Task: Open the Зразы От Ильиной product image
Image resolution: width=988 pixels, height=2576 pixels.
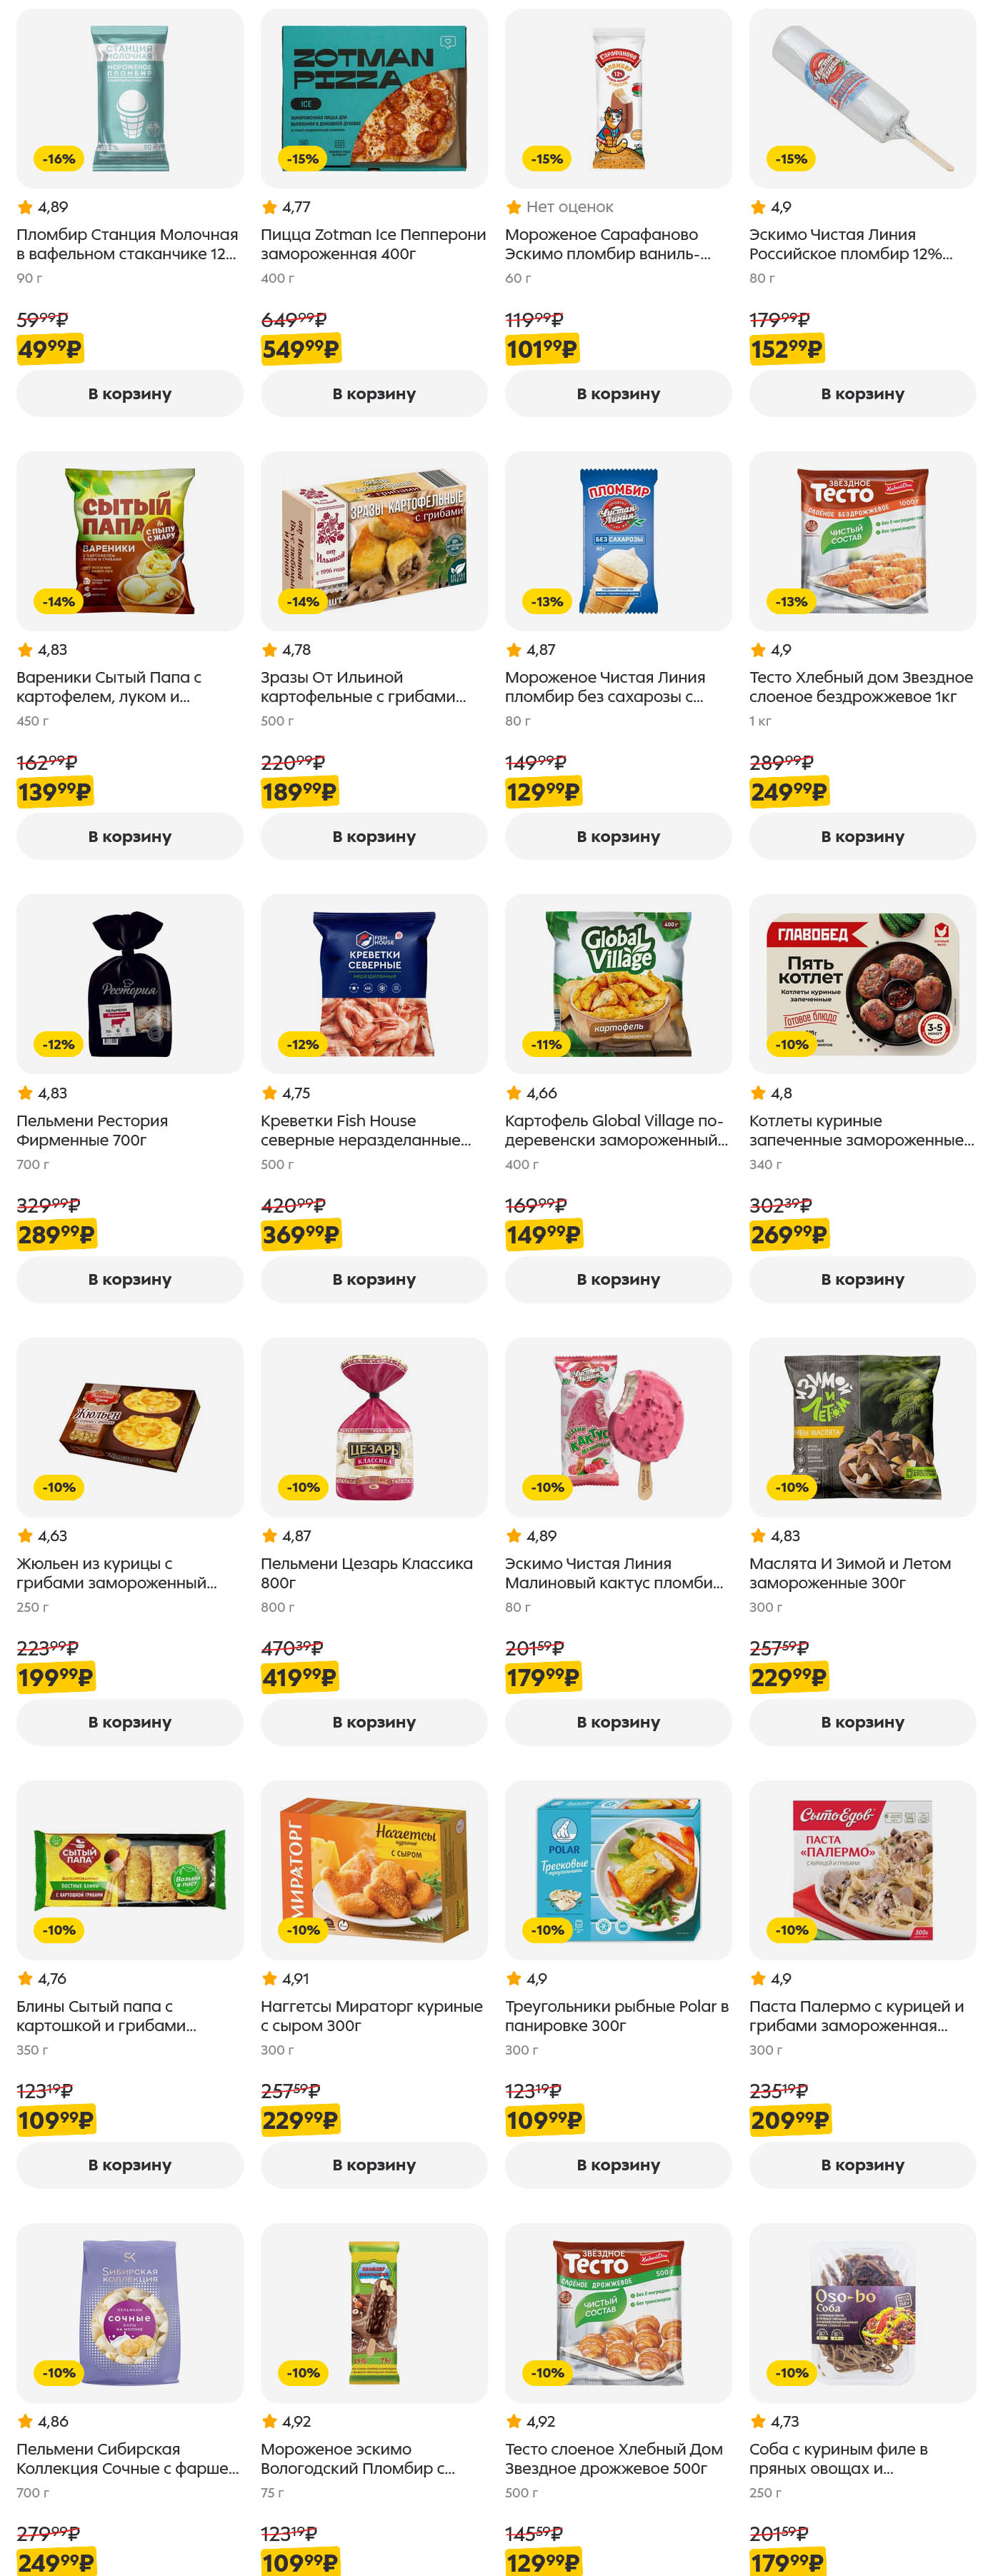Action: [373, 541]
